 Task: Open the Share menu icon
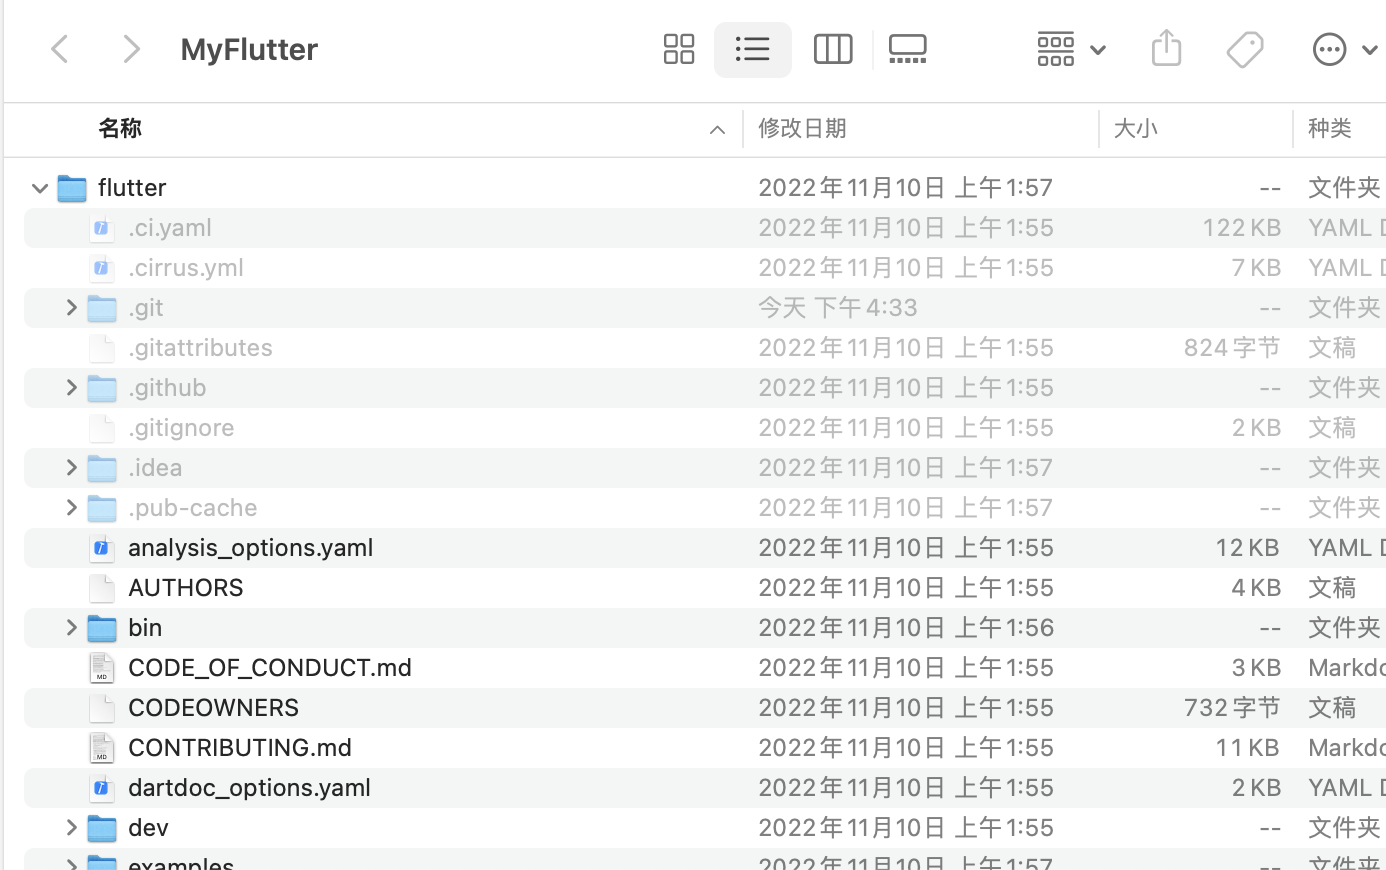tap(1166, 49)
